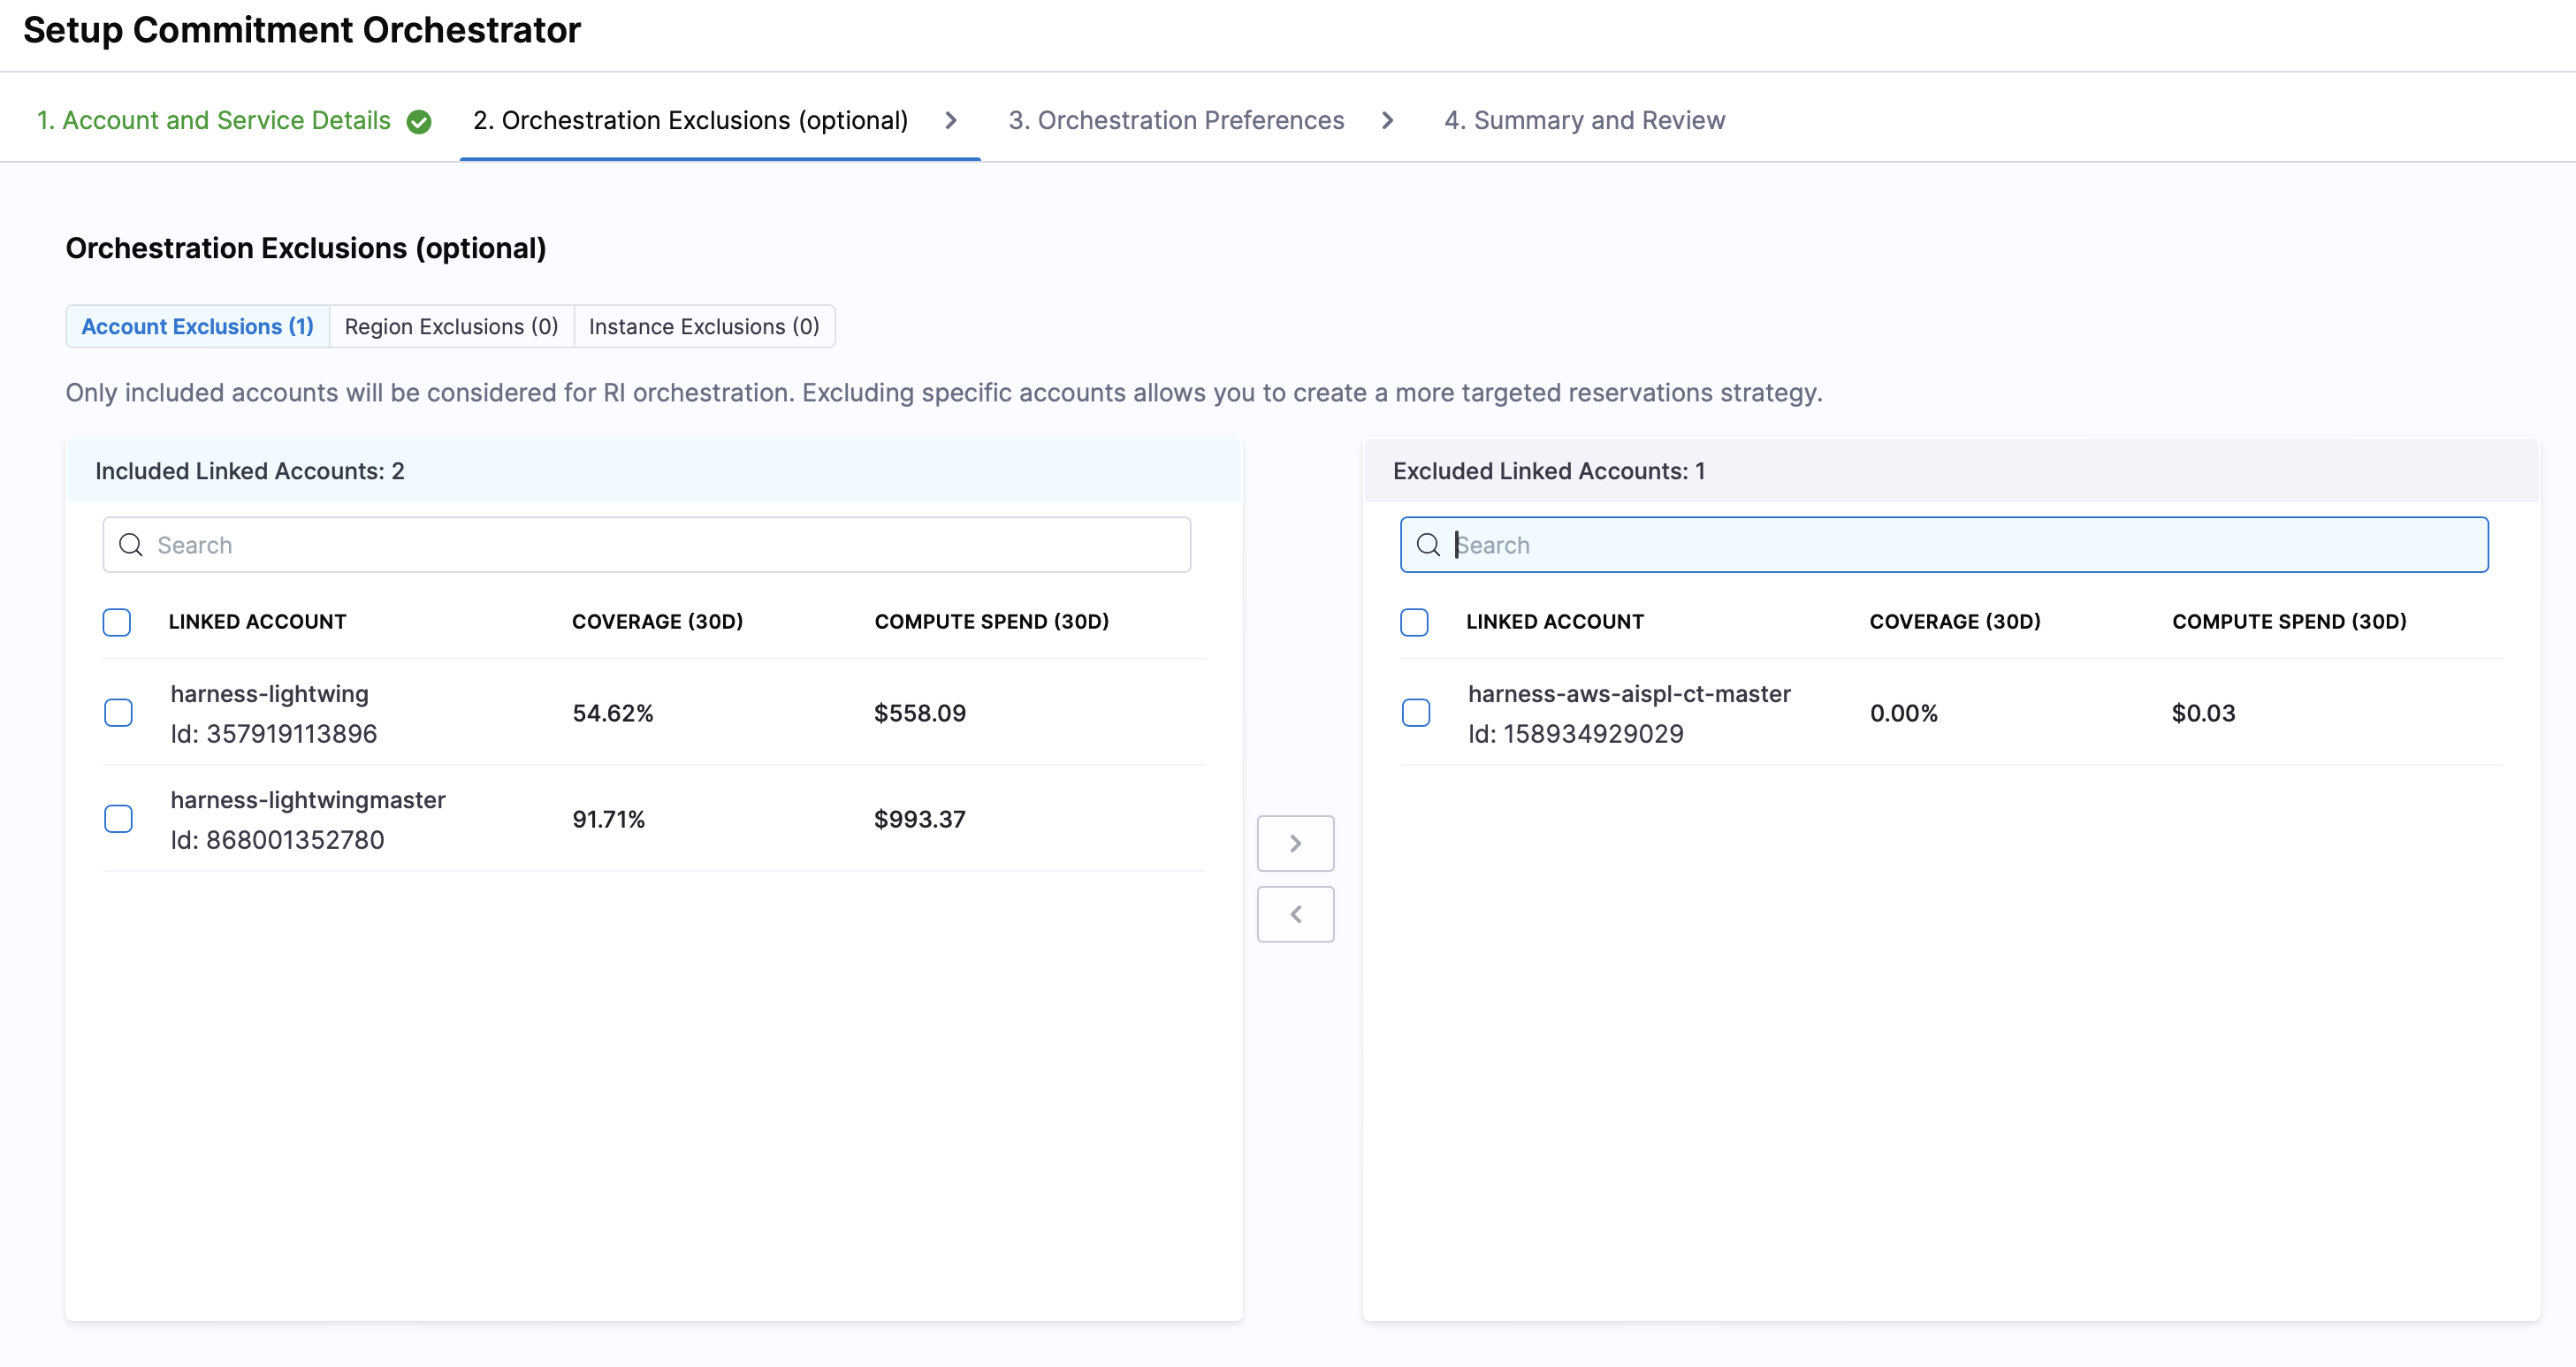This screenshot has width=2576, height=1367.
Task: Click the chevron after Orchestration Preferences step
Action: click(x=1387, y=121)
